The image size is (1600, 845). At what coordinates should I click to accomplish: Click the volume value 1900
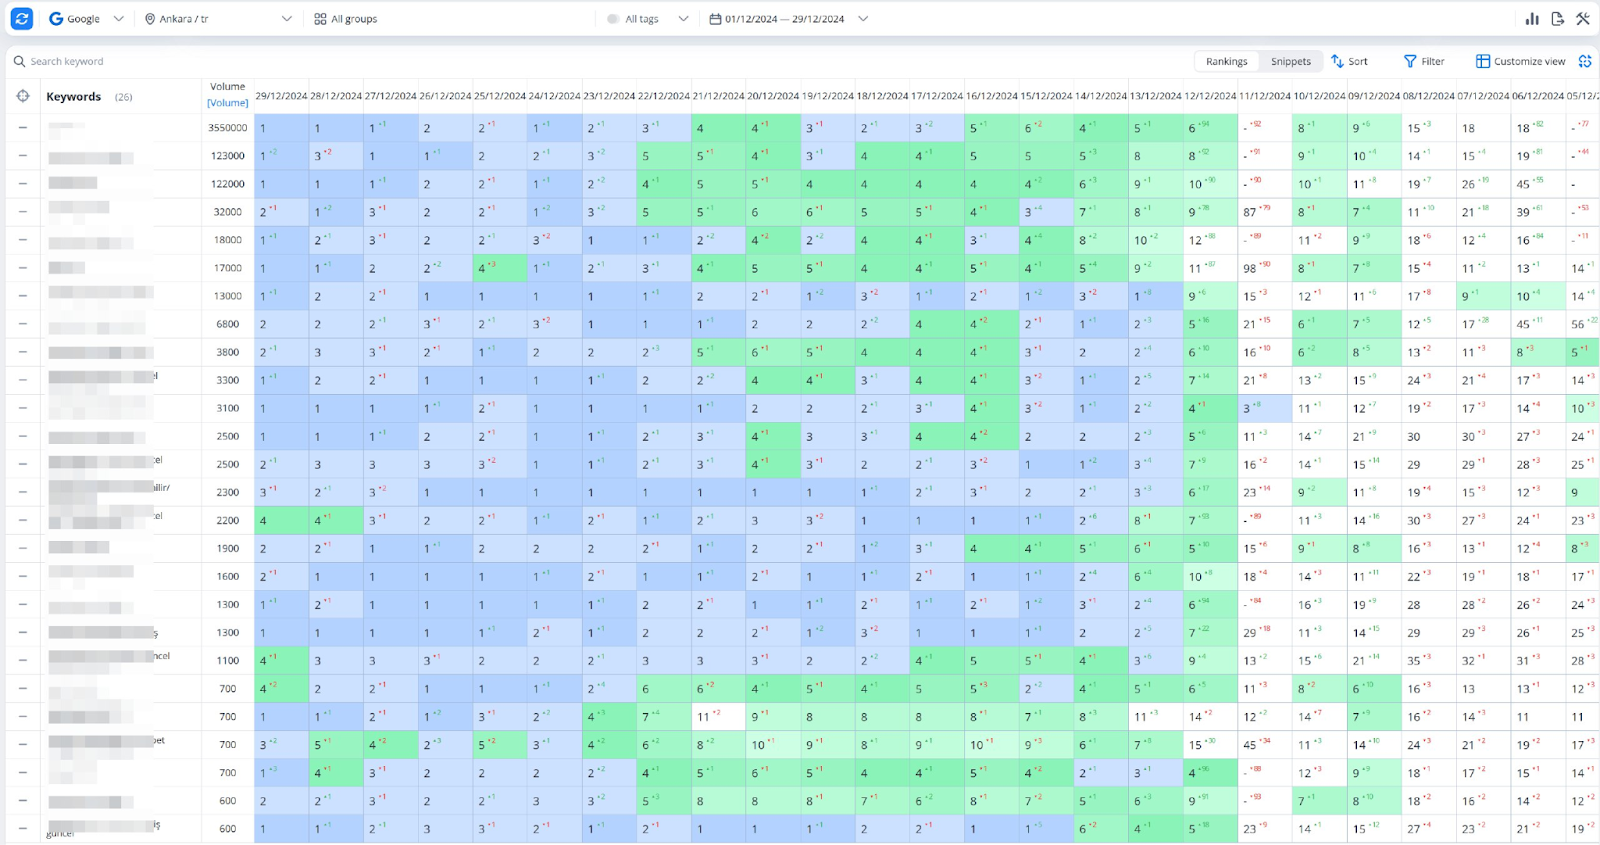228,548
